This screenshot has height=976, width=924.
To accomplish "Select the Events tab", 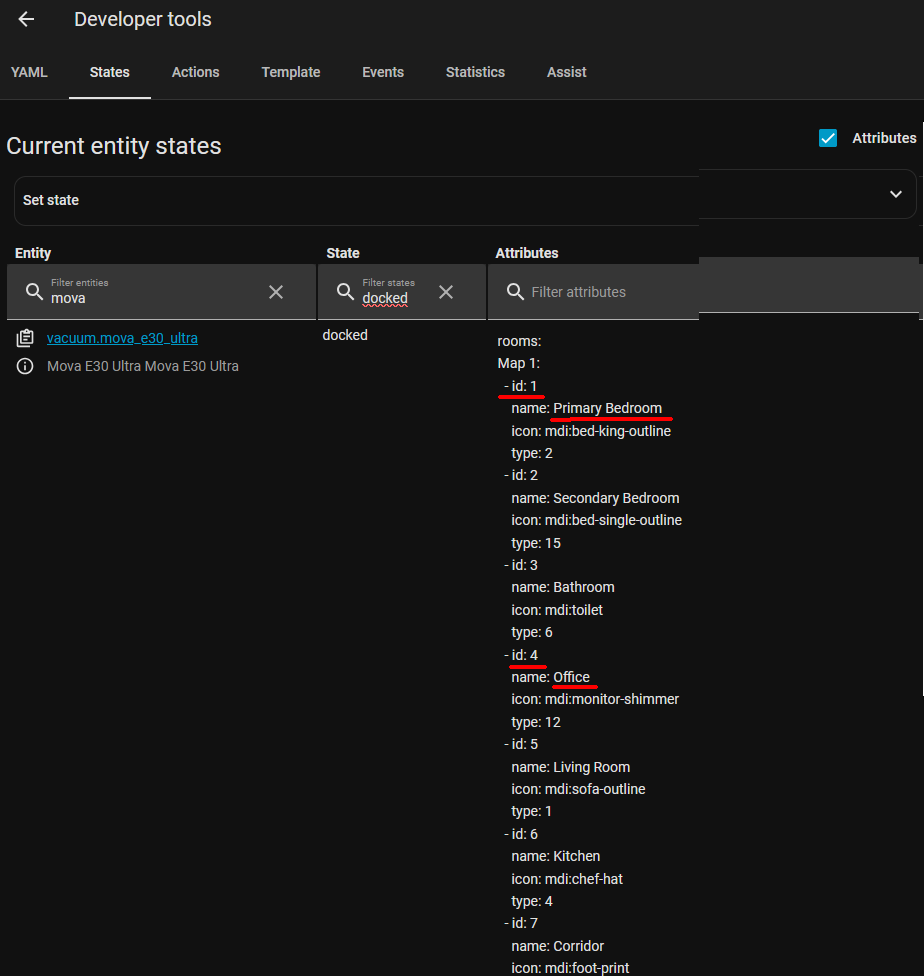I will [383, 72].
